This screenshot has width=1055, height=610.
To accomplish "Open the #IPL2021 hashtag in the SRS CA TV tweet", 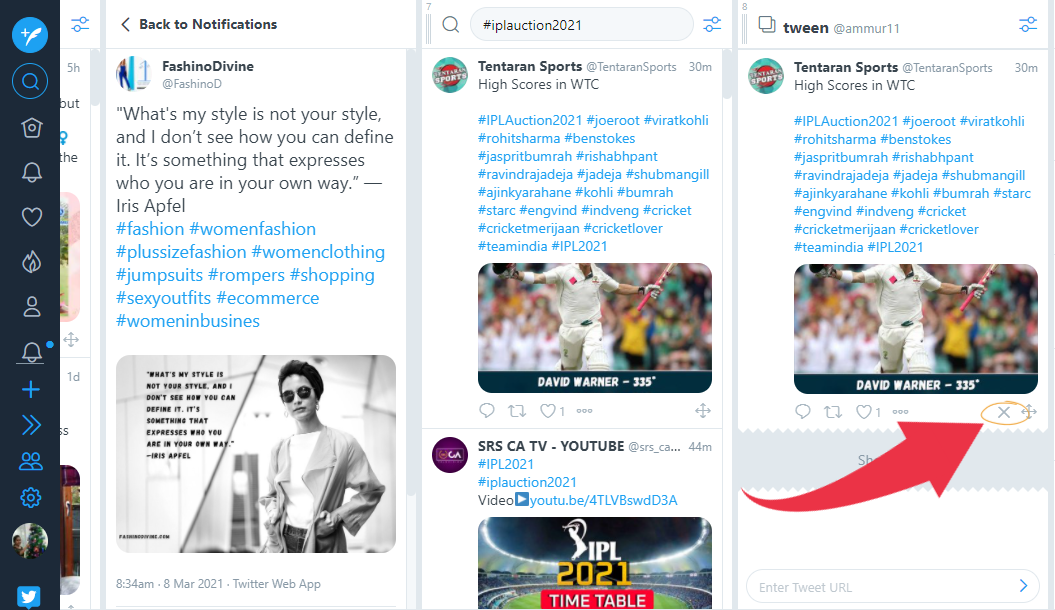I will tap(505, 464).
